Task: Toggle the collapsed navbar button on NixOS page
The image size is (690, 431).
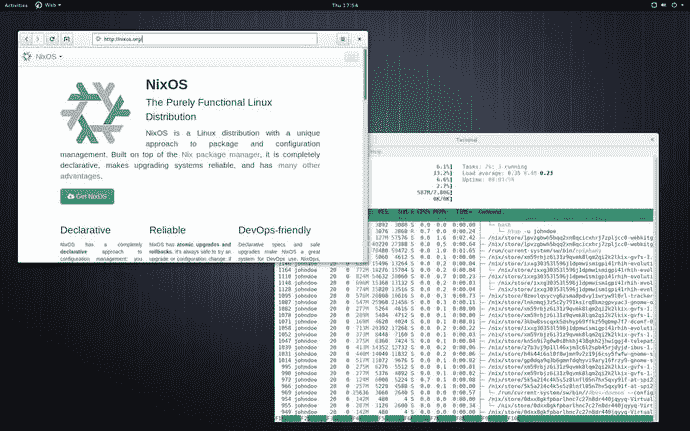Action: pyautogui.click(x=351, y=57)
